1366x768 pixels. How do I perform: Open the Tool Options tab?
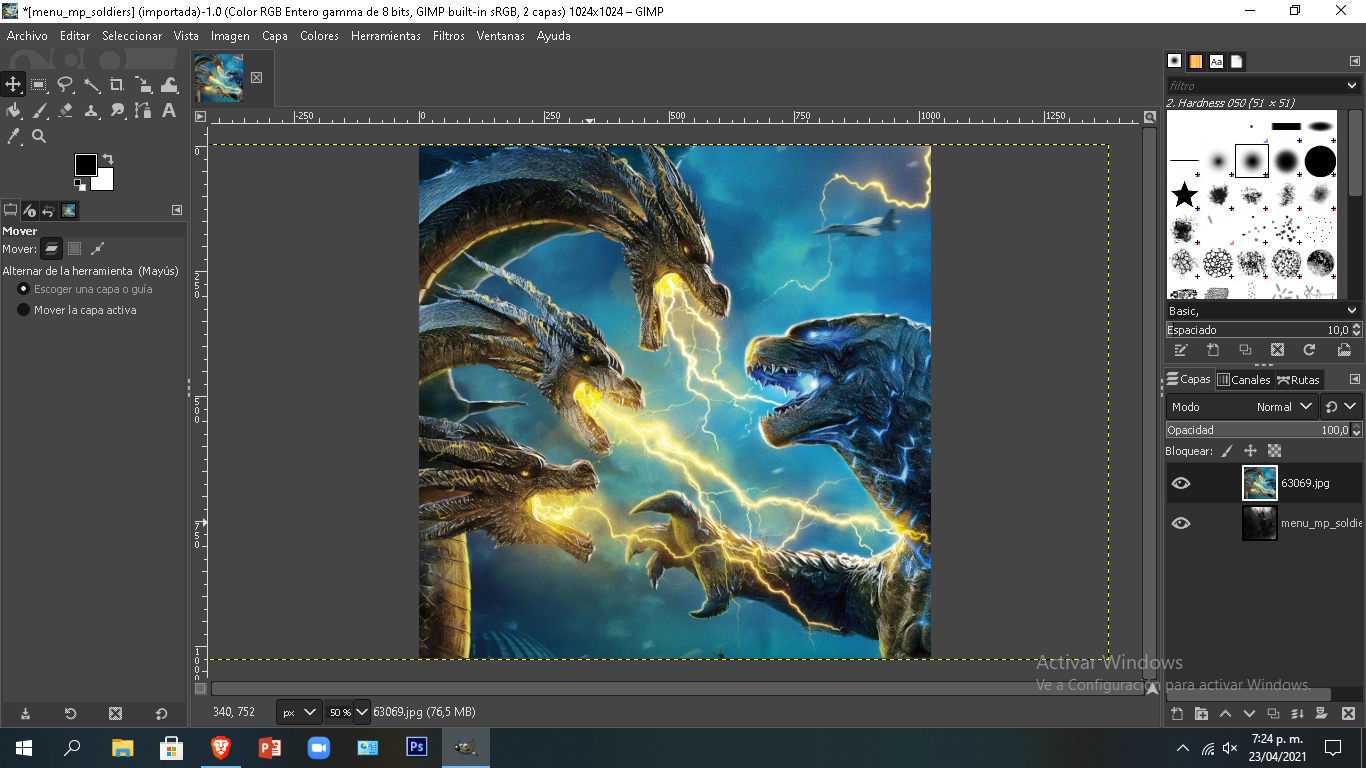pyautogui.click(x=11, y=210)
